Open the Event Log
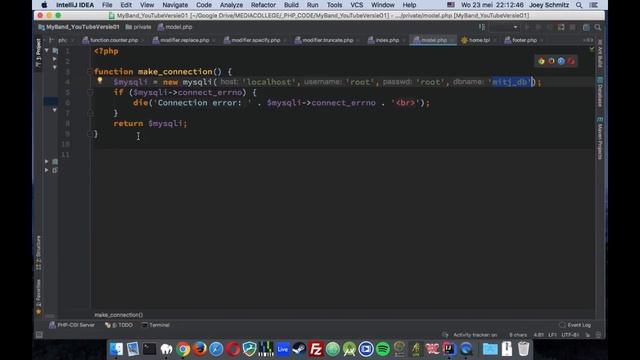Viewport: 640px width, 360px height. 575,325
